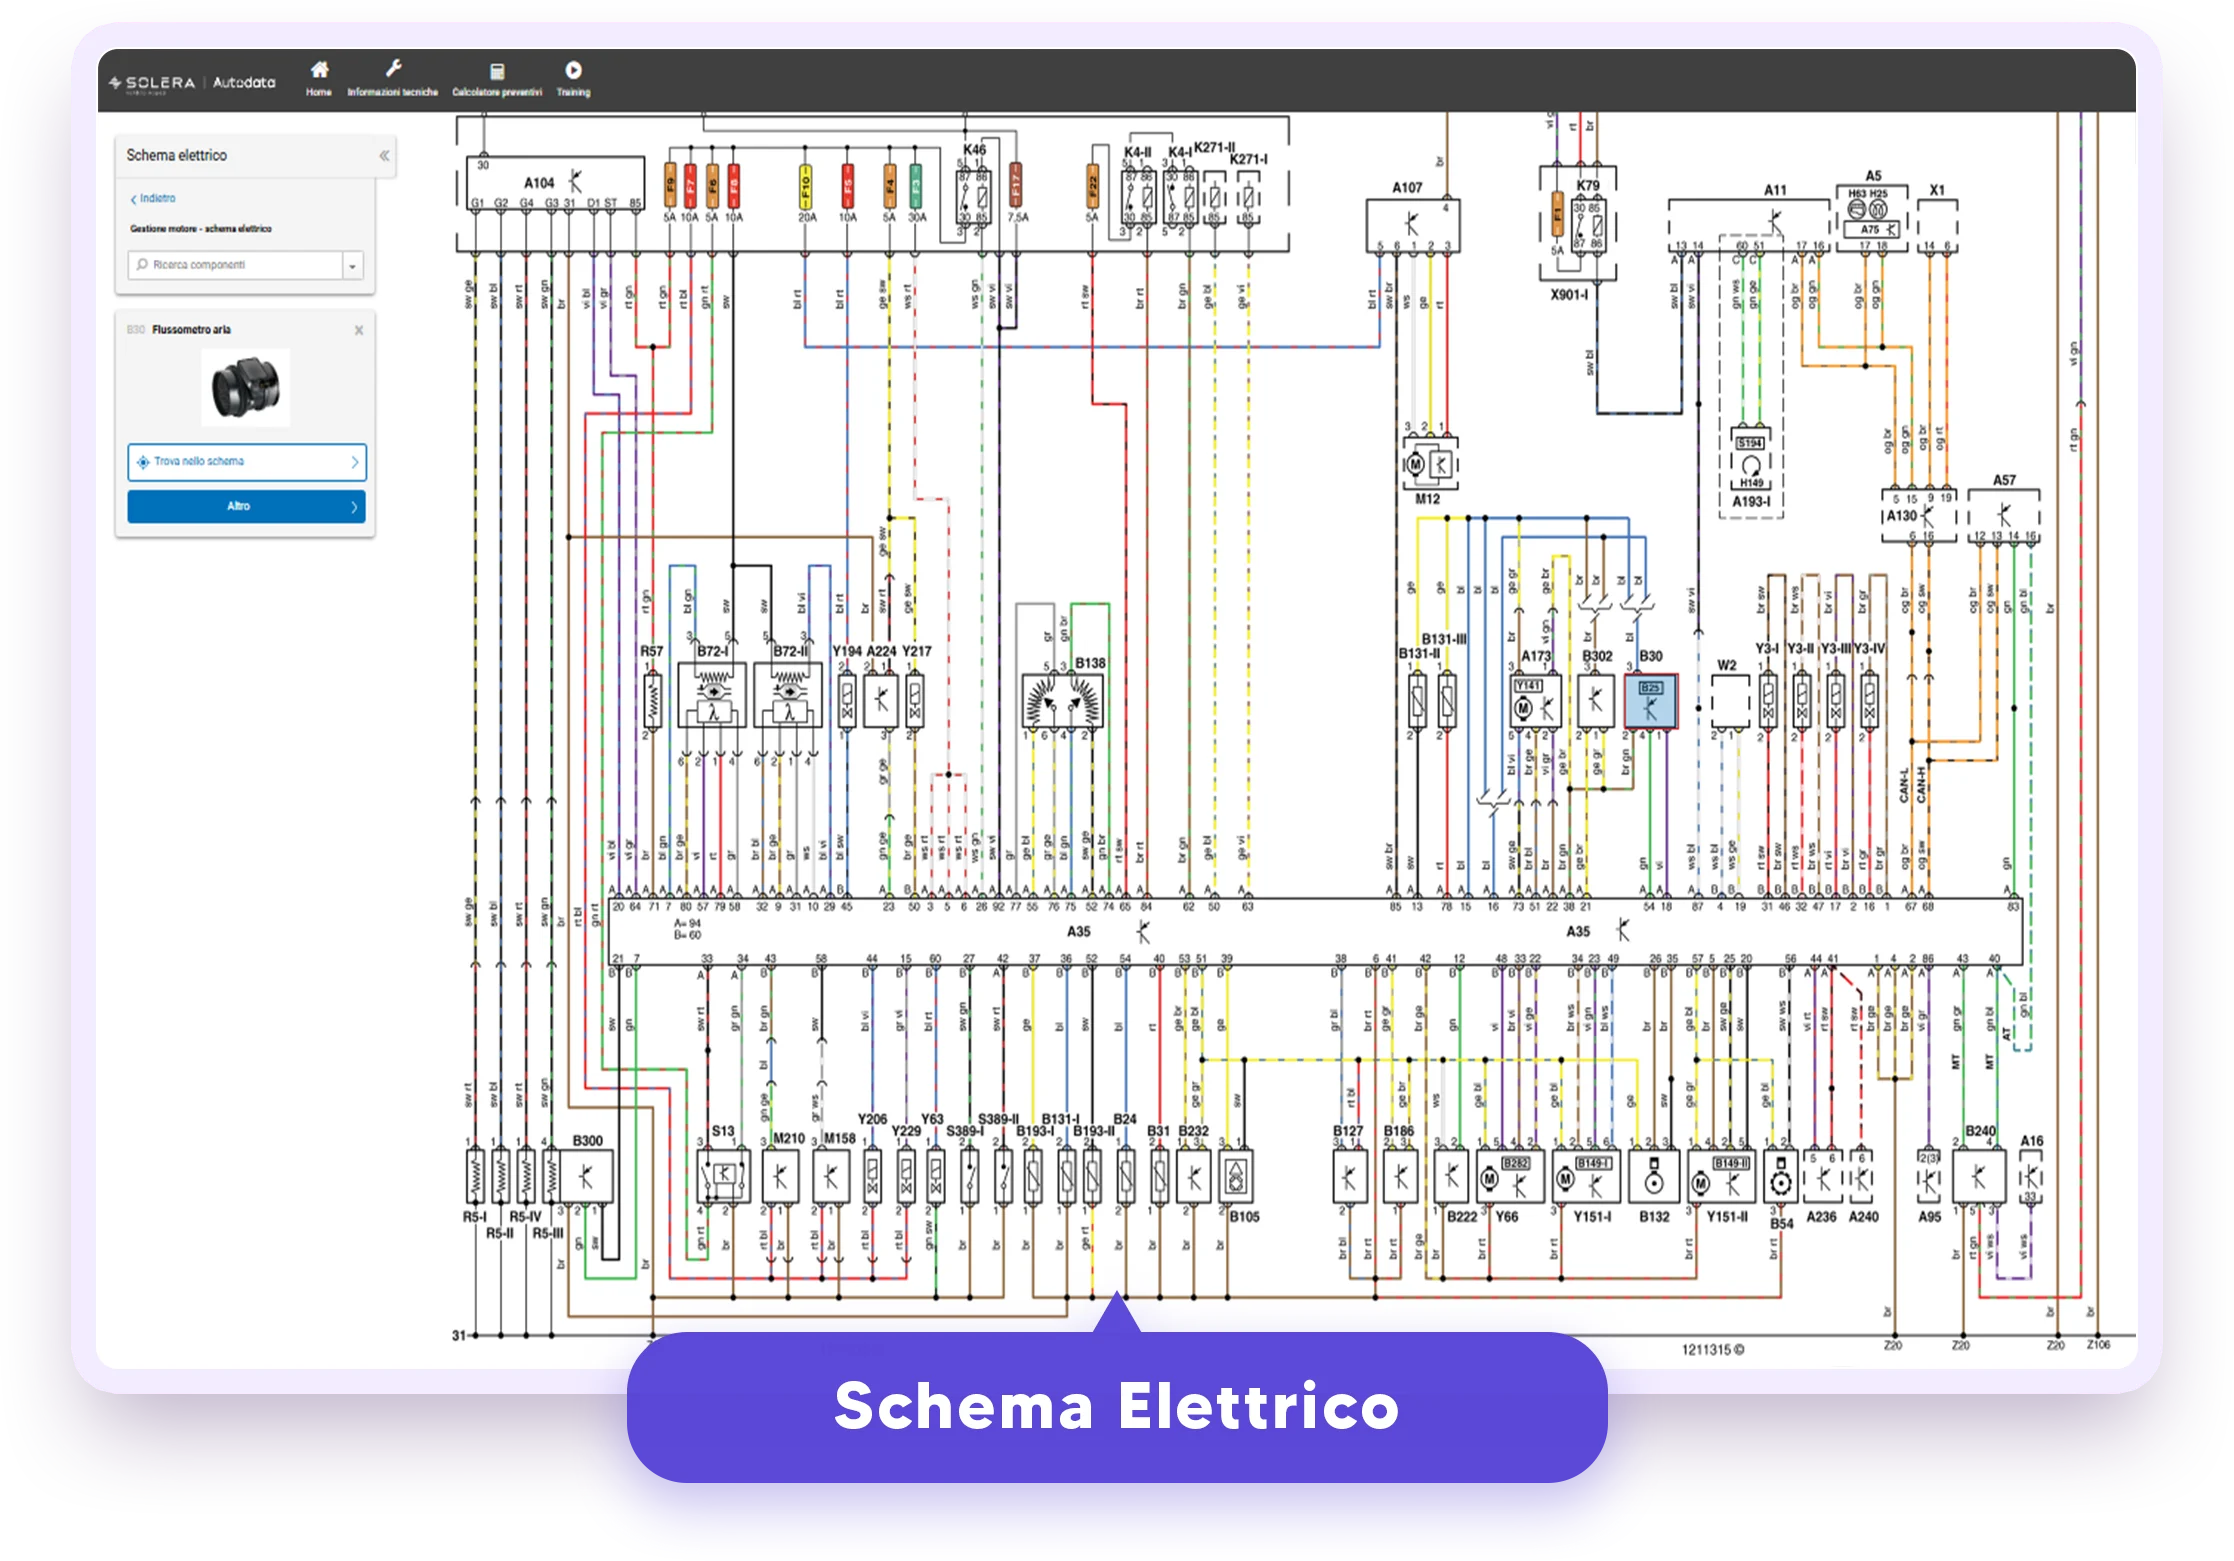Screen dimensions: 2234x1561
Task: Click the Trova nello schema button
Action: coord(247,462)
